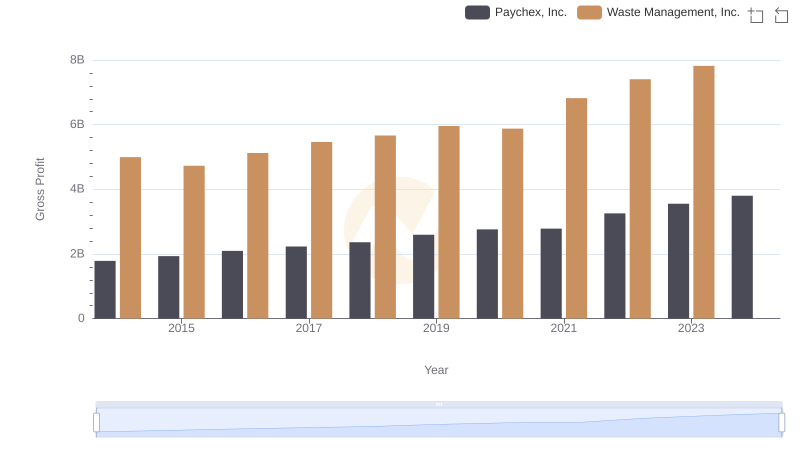Click the 2019 Paychex bar
This screenshot has height=461, width=800.
[x=423, y=277]
